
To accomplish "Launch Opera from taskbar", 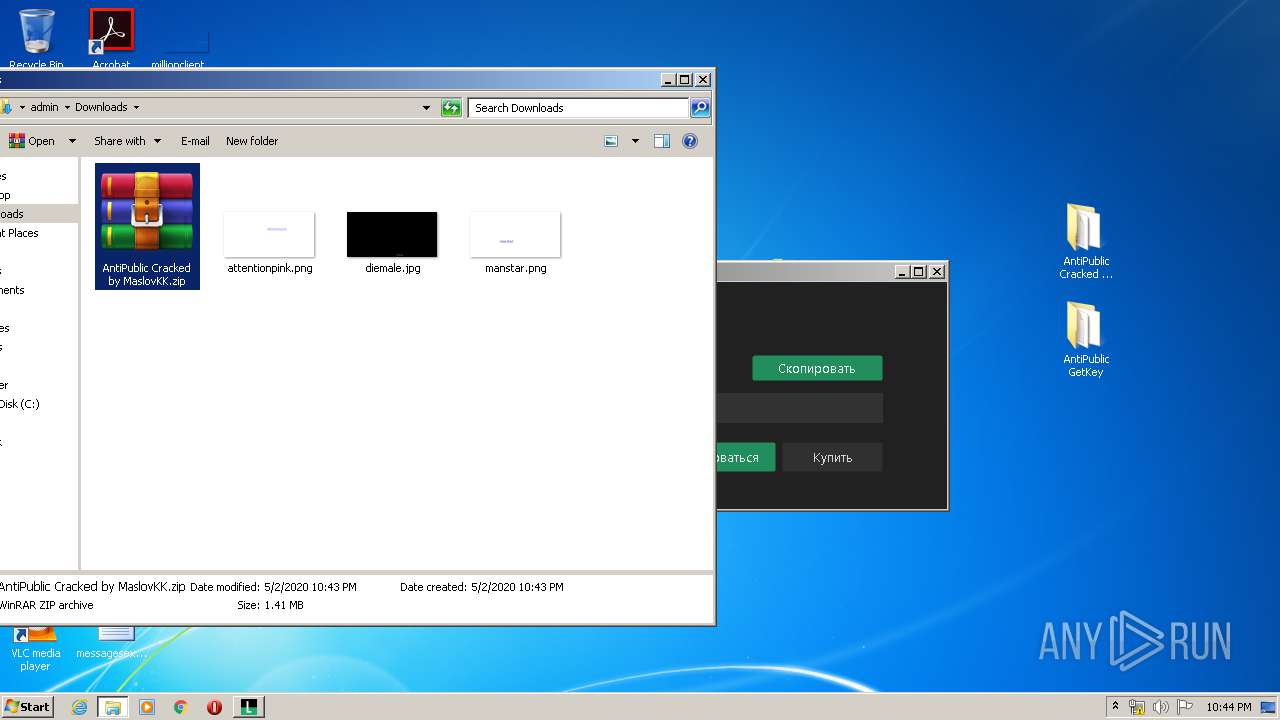I will pos(214,707).
